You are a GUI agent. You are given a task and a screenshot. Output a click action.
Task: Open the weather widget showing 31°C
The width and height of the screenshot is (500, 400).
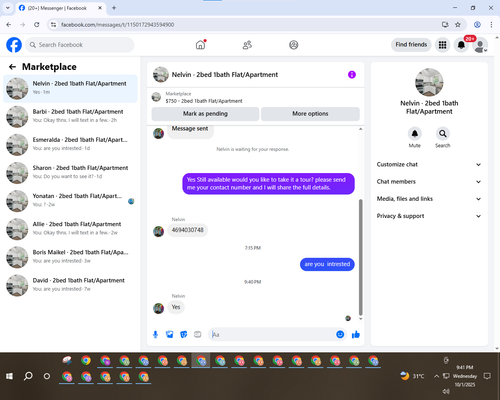[x=412, y=376]
